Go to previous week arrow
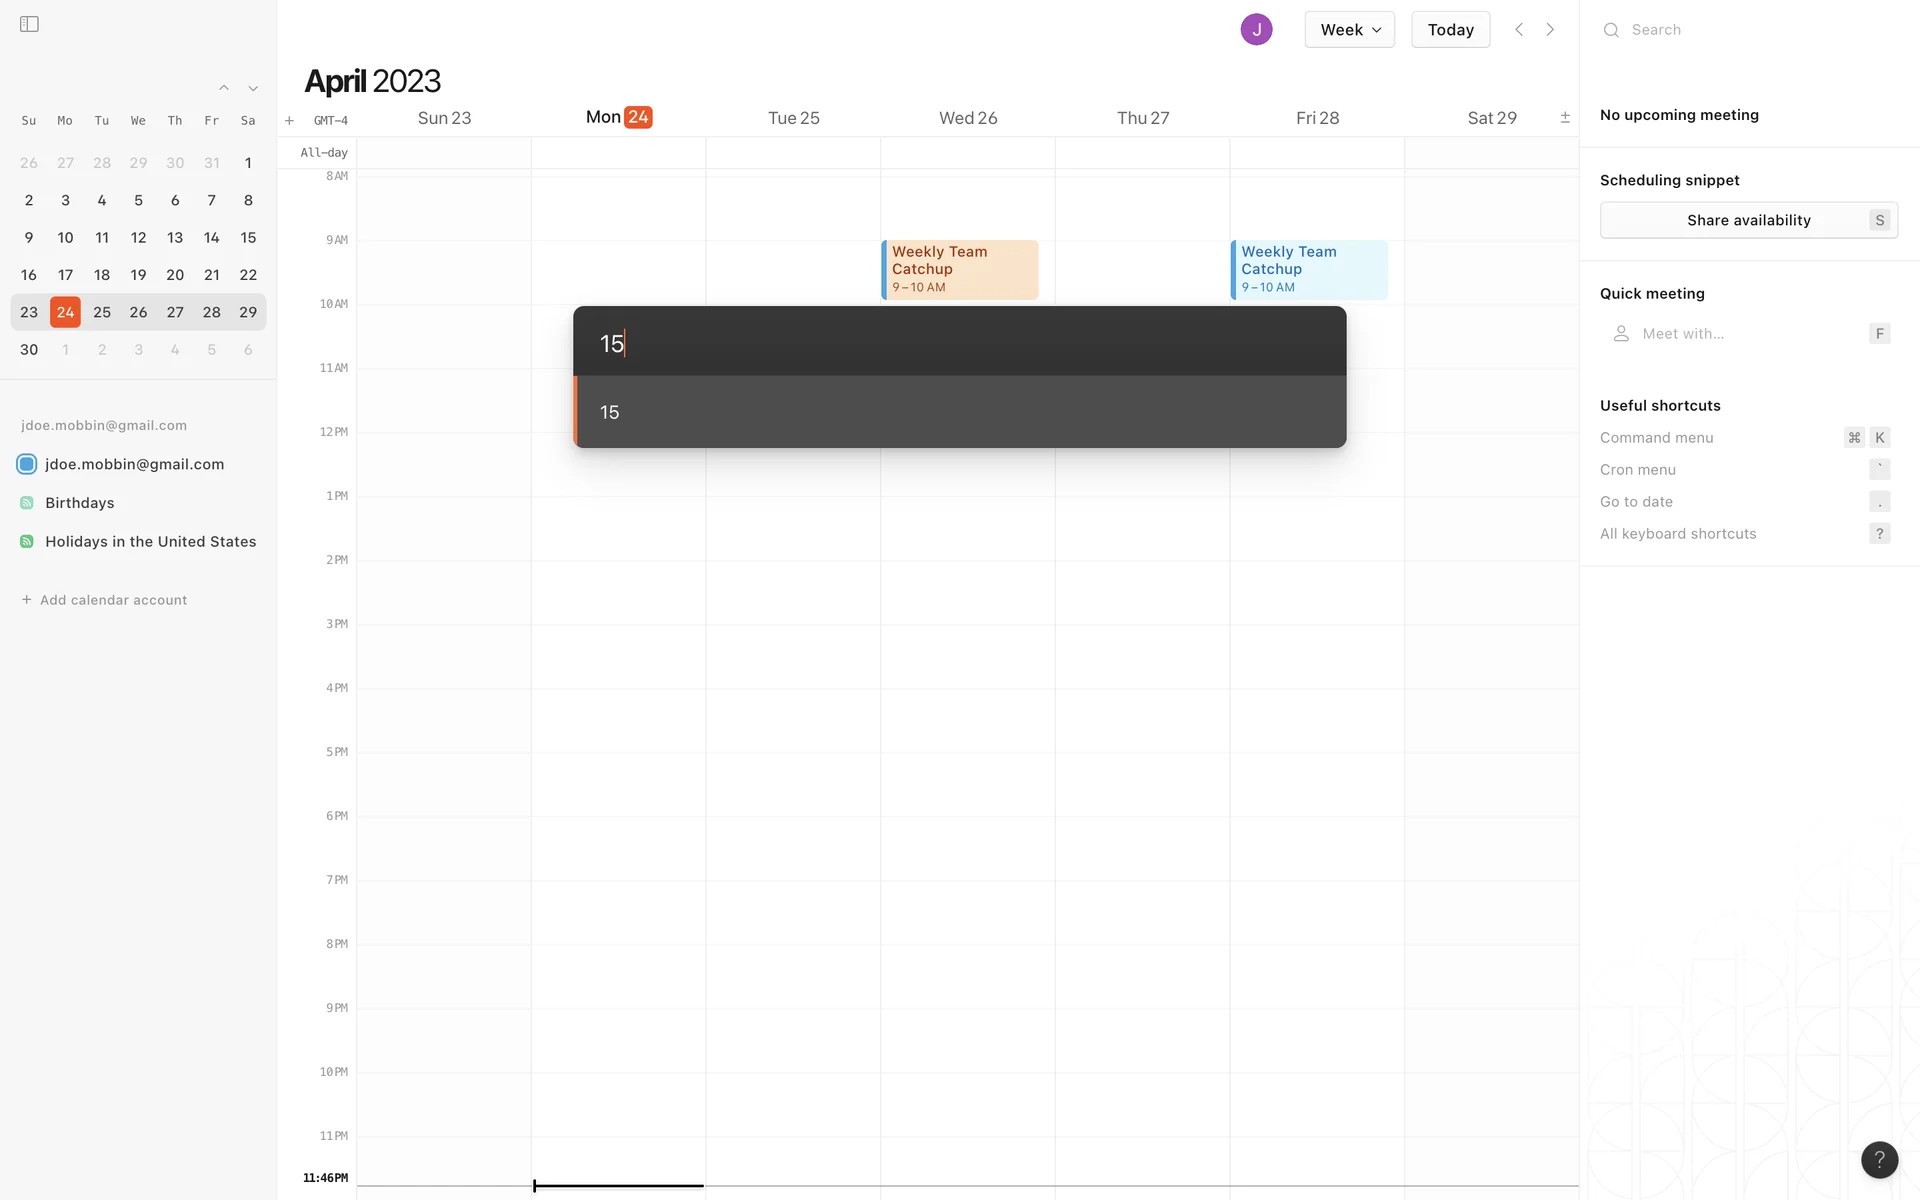Viewport: 1920px width, 1200px height. point(1519,29)
